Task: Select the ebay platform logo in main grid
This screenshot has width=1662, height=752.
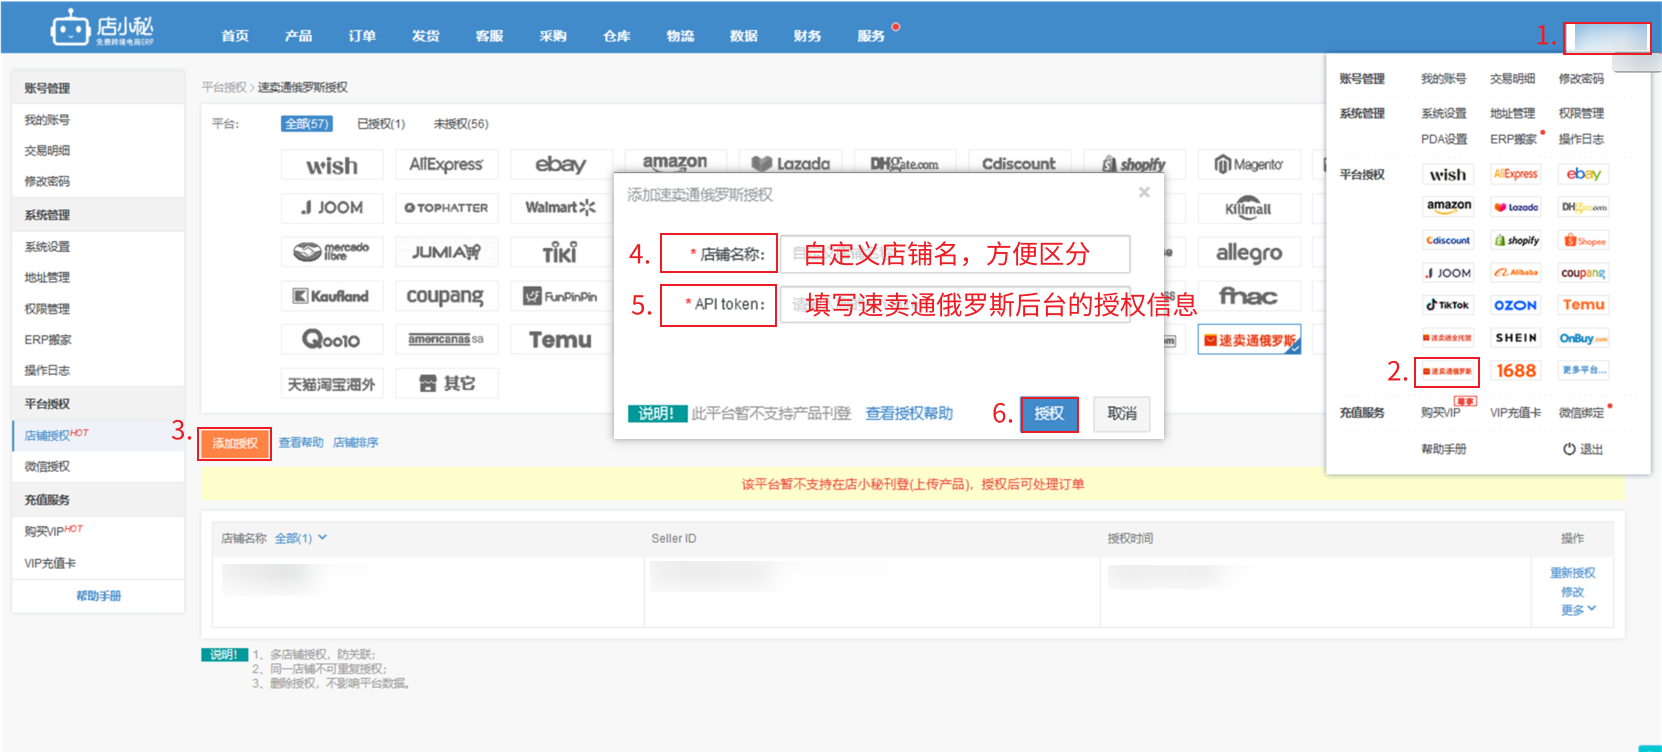Action: [x=560, y=165]
